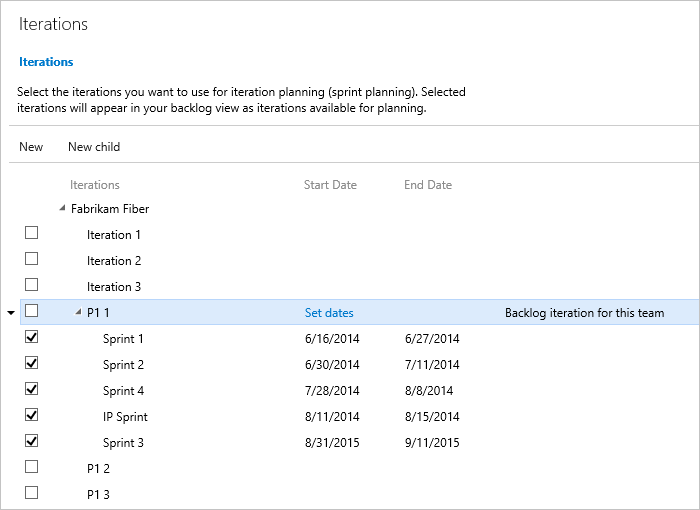The width and height of the screenshot is (700, 510).
Task: Tick the P1 1 checkbox
Action: [32, 311]
